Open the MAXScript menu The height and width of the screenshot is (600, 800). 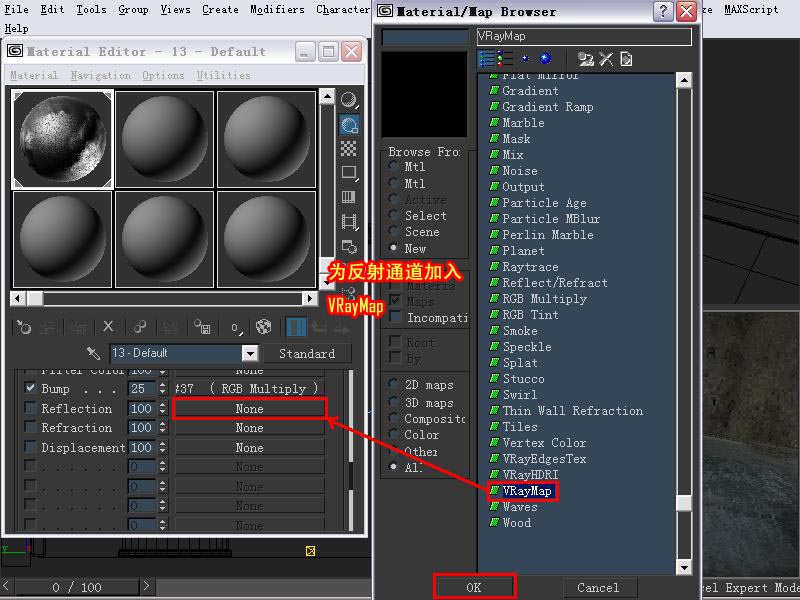(x=751, y=9)
